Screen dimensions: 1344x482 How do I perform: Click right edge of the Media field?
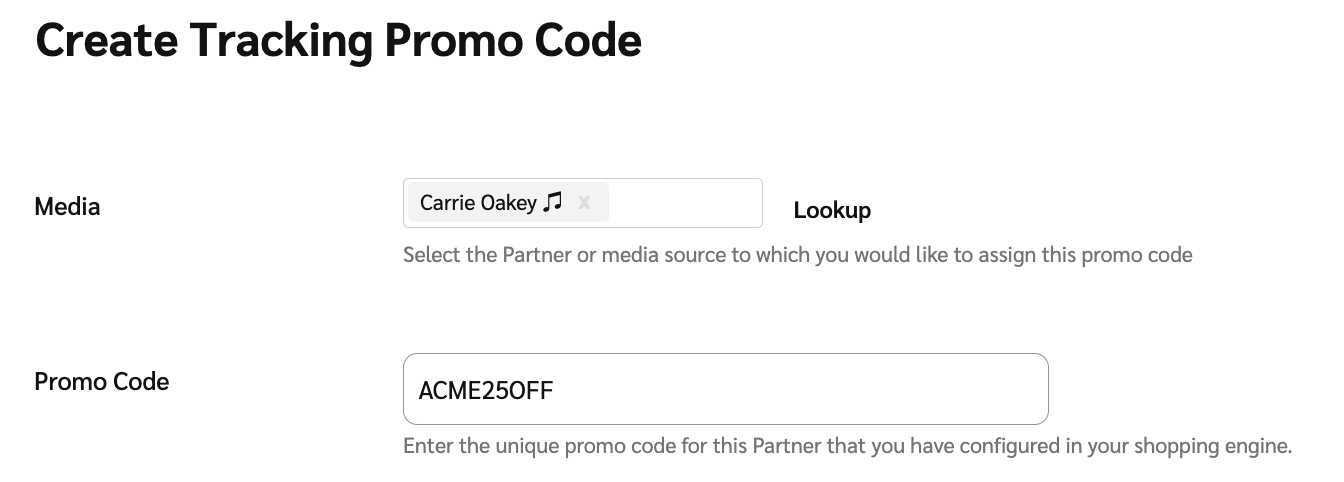(x=752, y=203)
